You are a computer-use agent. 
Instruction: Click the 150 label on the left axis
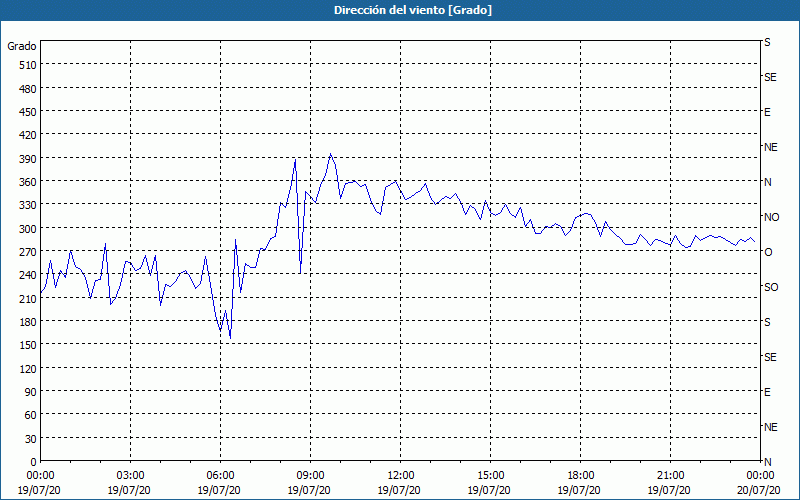tap(28, 345)
